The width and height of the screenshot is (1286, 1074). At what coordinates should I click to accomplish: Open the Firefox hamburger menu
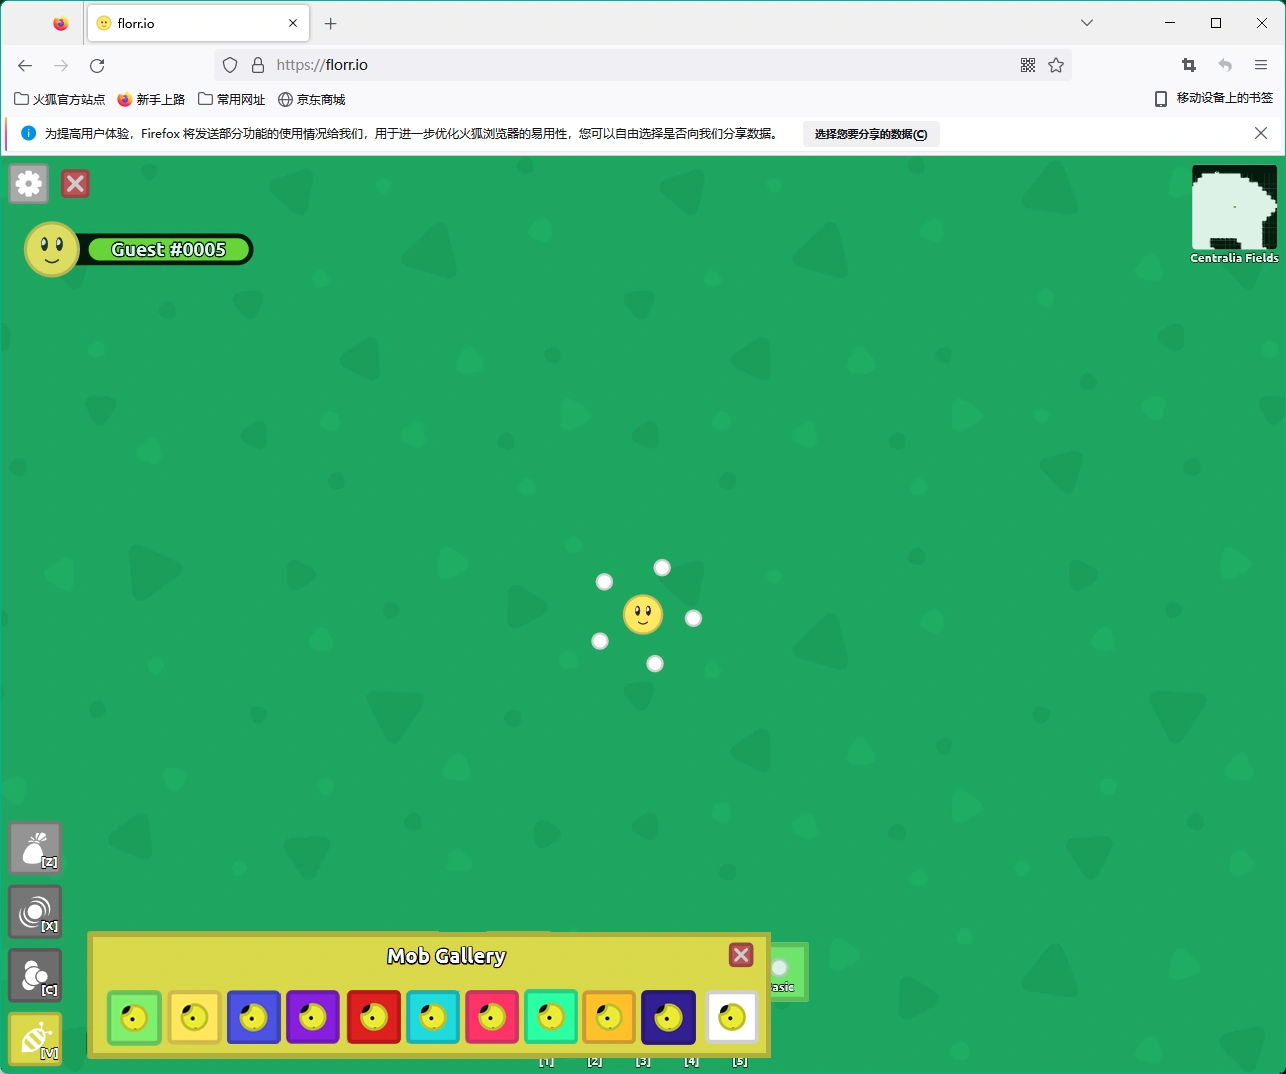pyautogui.click(x=1260, y=65)
